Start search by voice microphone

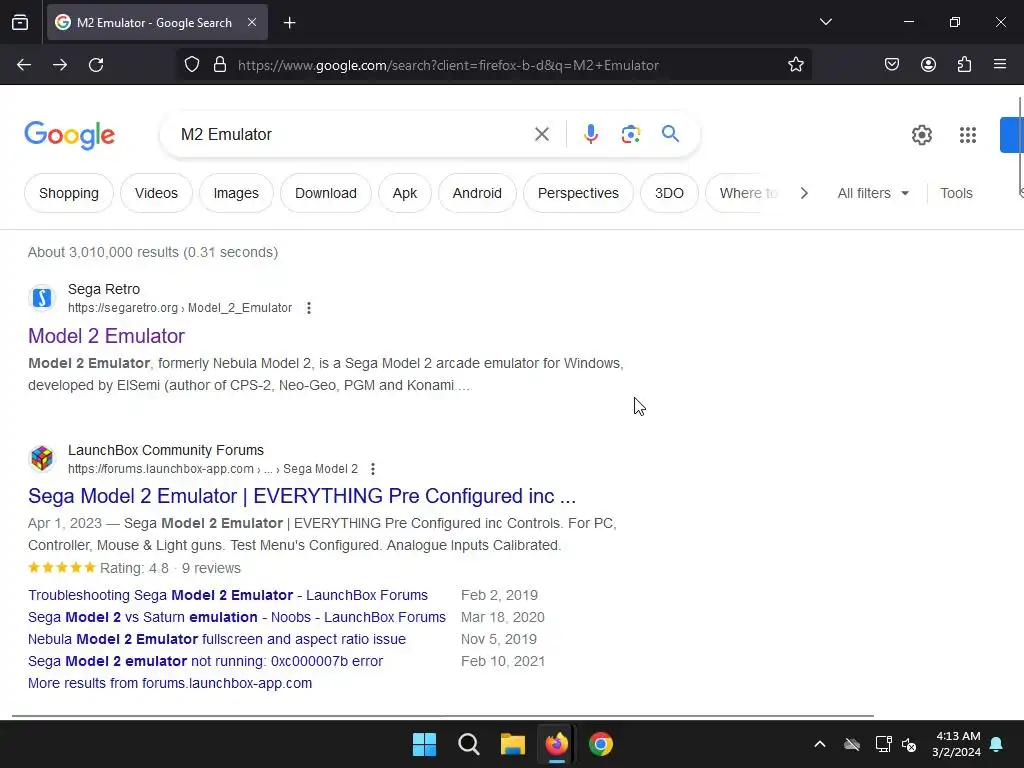(x=590, y=135)
